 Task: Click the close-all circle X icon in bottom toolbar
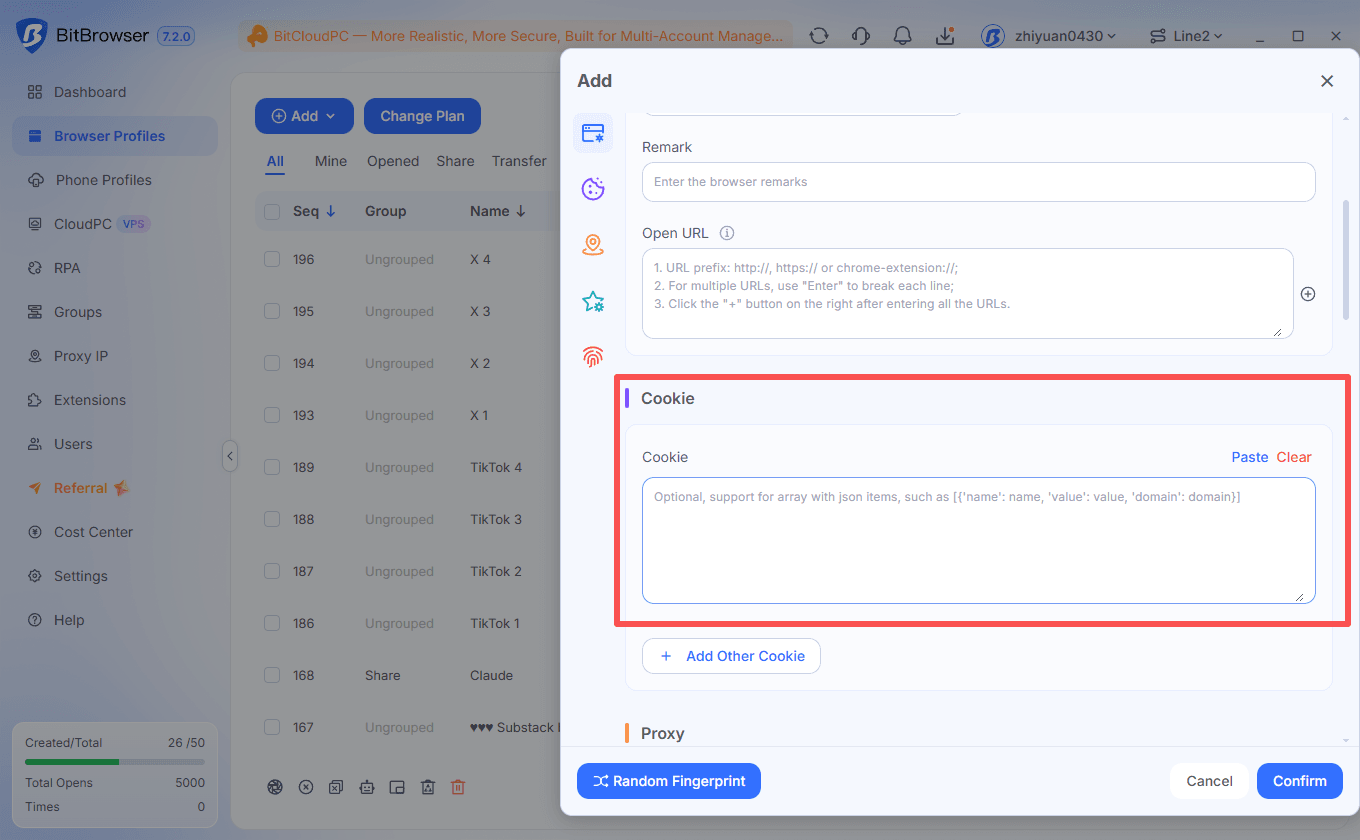pos(306,787)
